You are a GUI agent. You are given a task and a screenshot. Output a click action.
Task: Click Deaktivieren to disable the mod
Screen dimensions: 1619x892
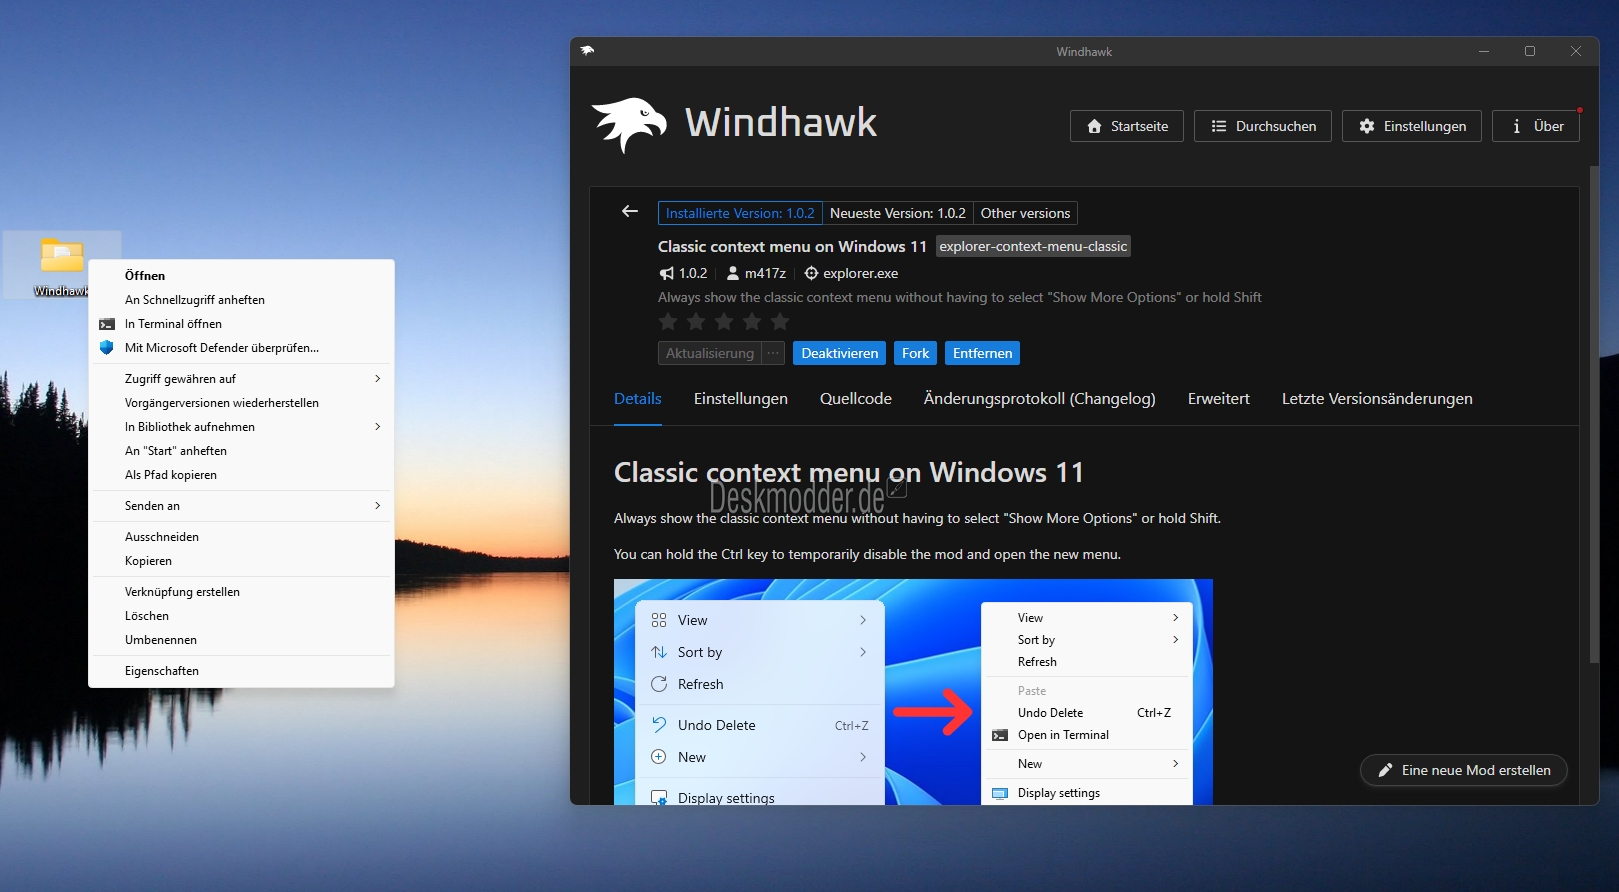point(840,353)
